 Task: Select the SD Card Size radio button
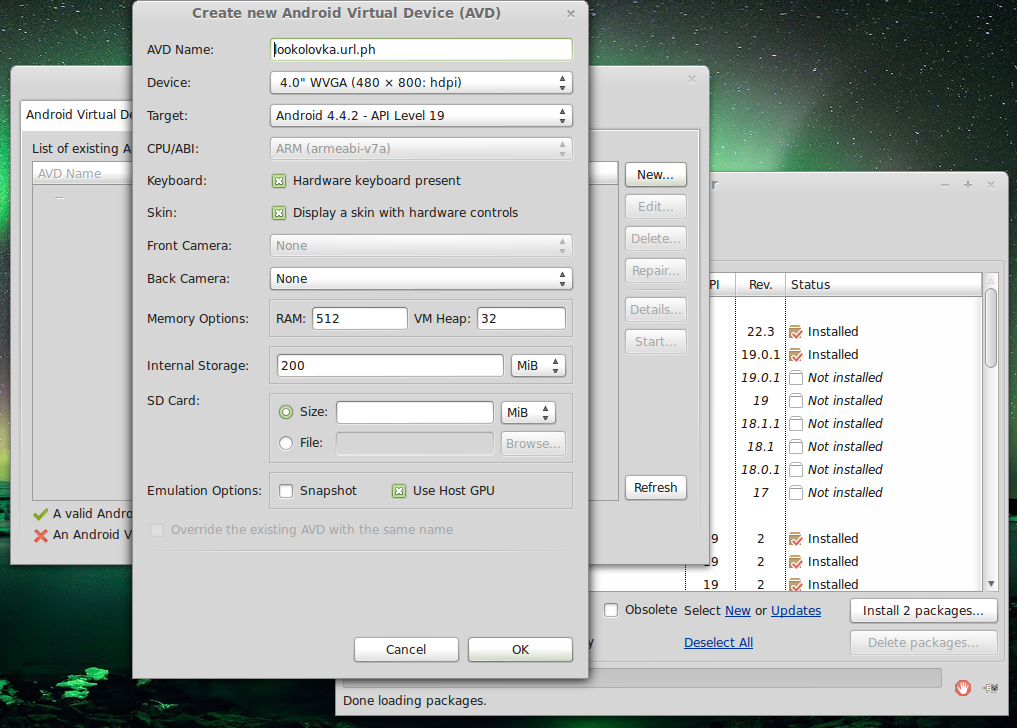click(286, 412)
